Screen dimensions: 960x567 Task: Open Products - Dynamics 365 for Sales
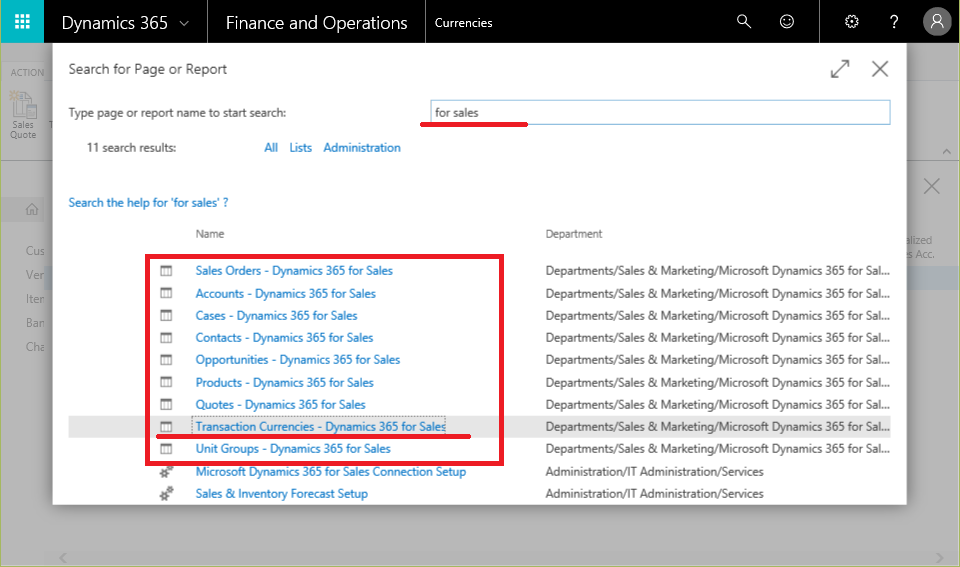coord(284,383)
